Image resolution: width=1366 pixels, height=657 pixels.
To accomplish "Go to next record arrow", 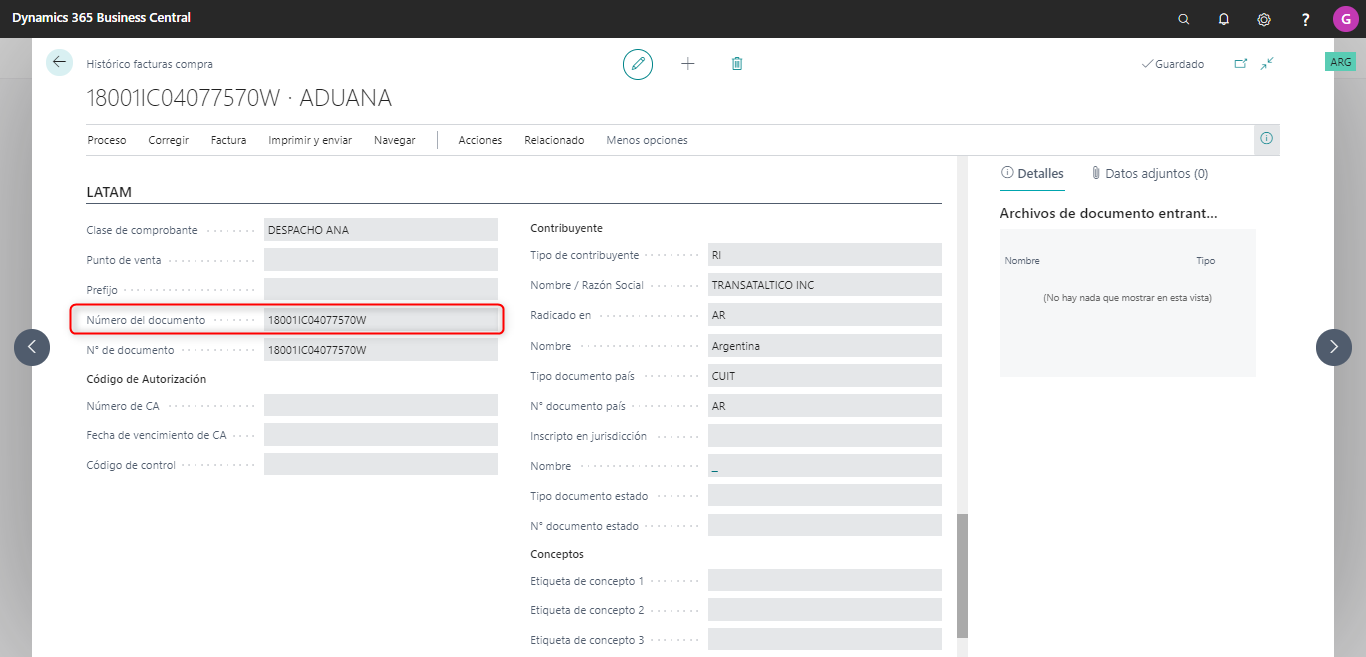I will pyautogui.click(x=1334, y=347).
